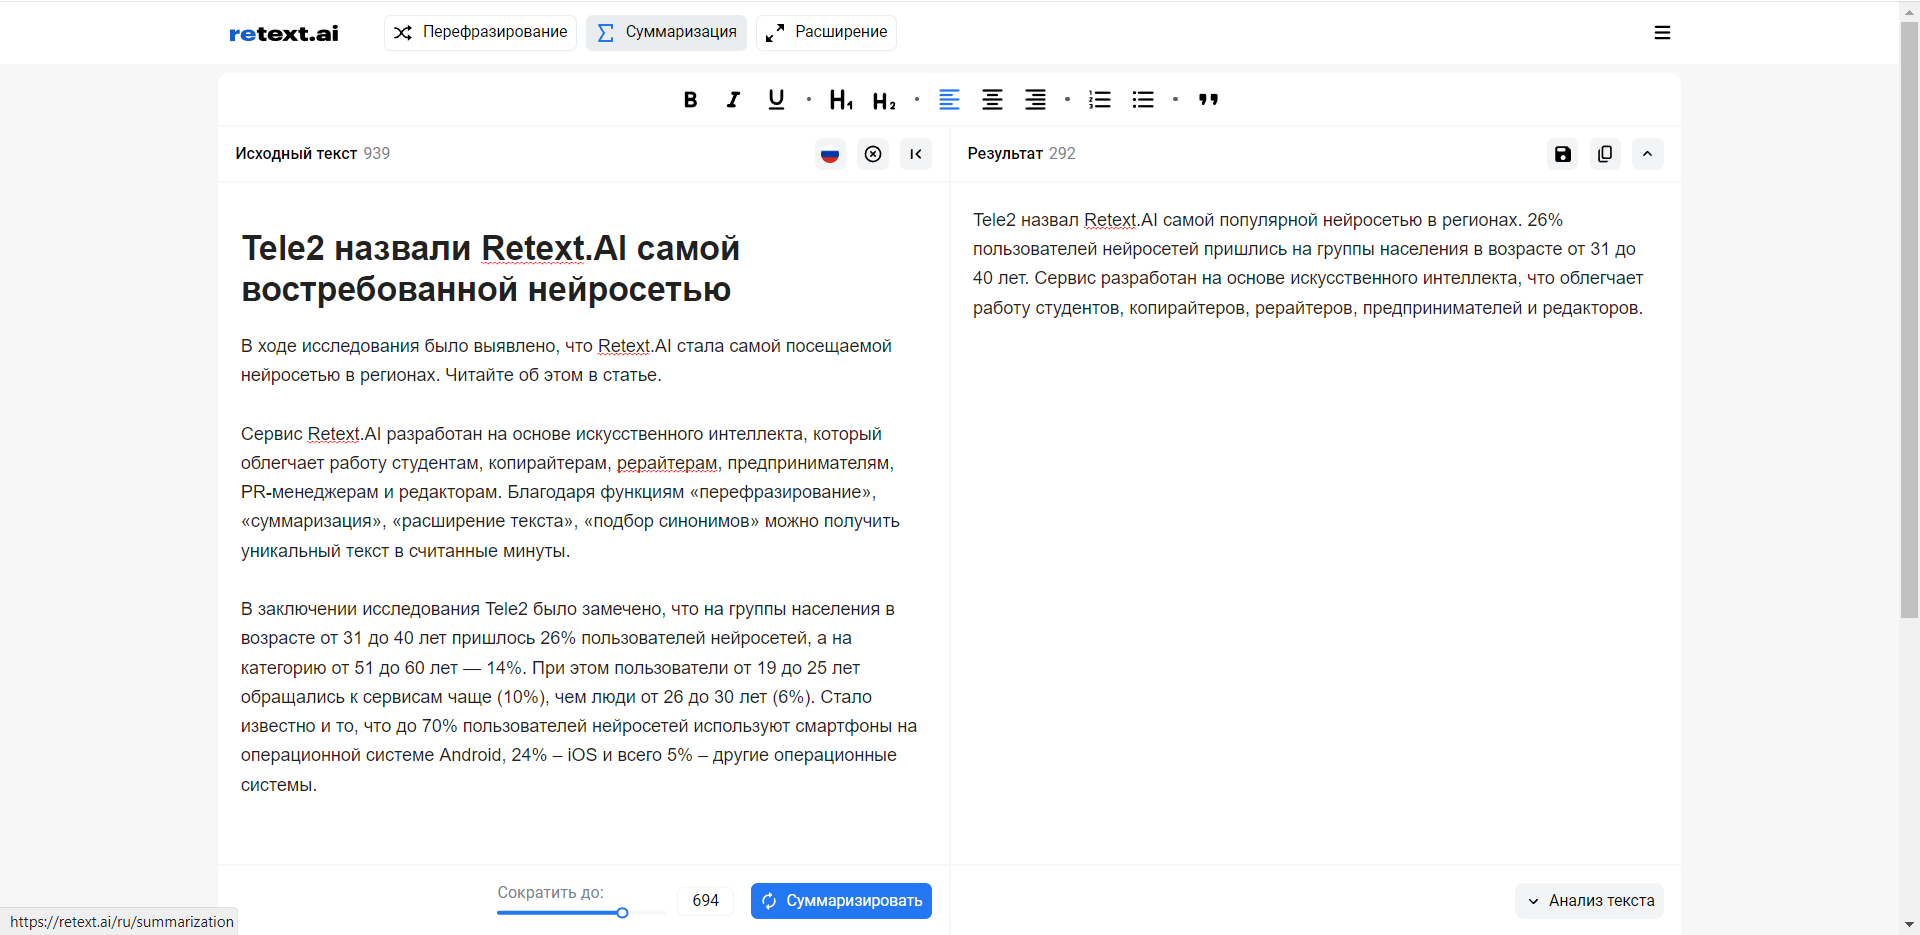Toggle right text alignment
This screenshot has height=935, width=1920.
point(1035,99)
